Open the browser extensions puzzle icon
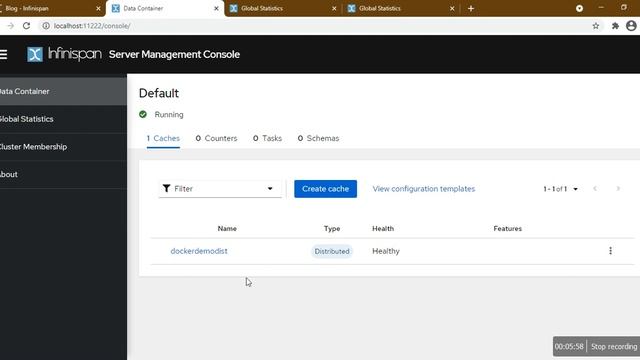The image size is (640, 360). (x=615, y=26)
